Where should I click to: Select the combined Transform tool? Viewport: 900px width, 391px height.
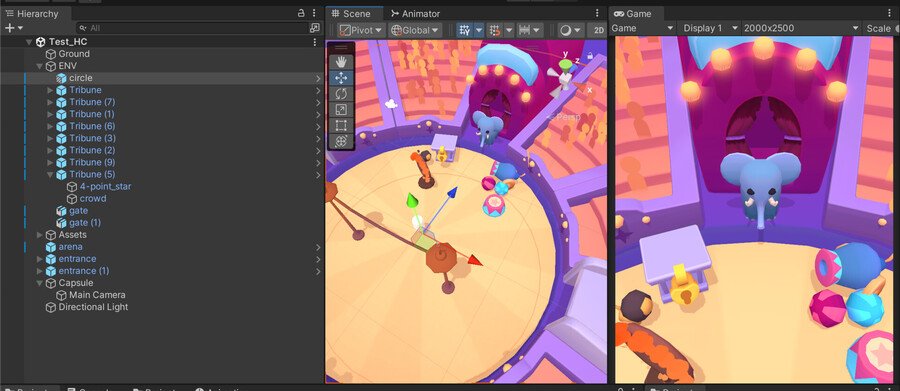(341, 141)
